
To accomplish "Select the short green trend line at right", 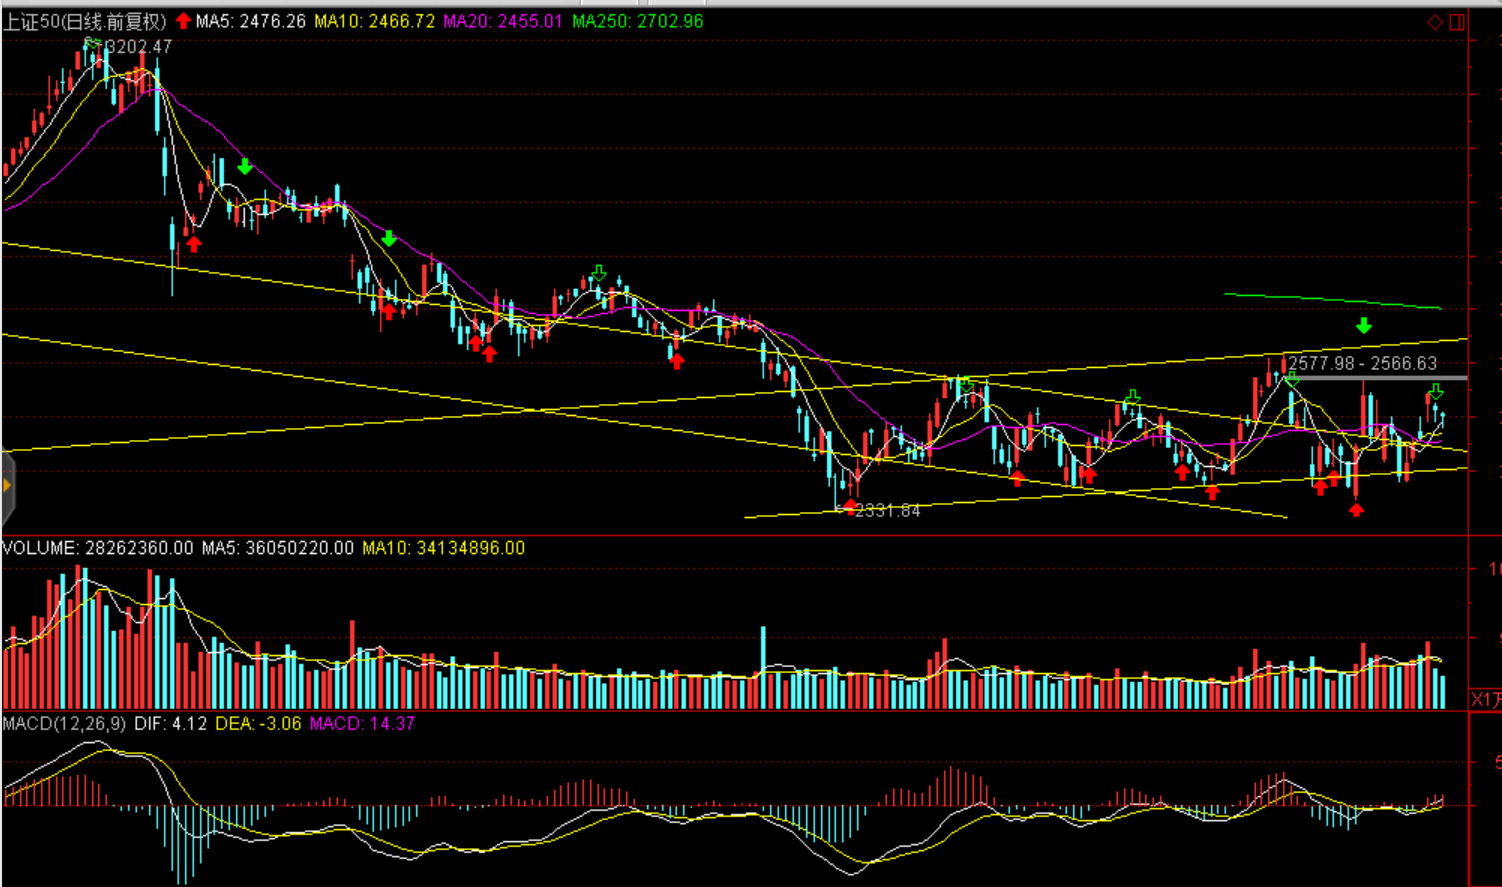I will [x=1332, y=301].
